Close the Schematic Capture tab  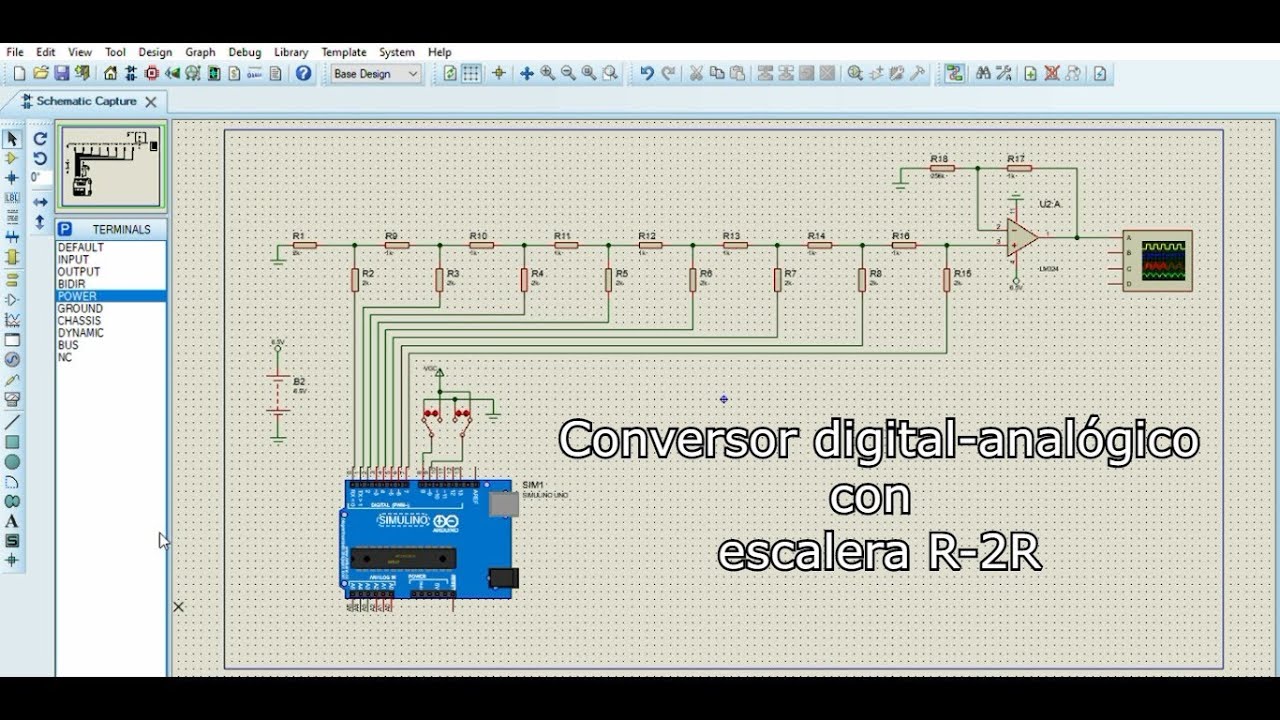click(151, 101)
